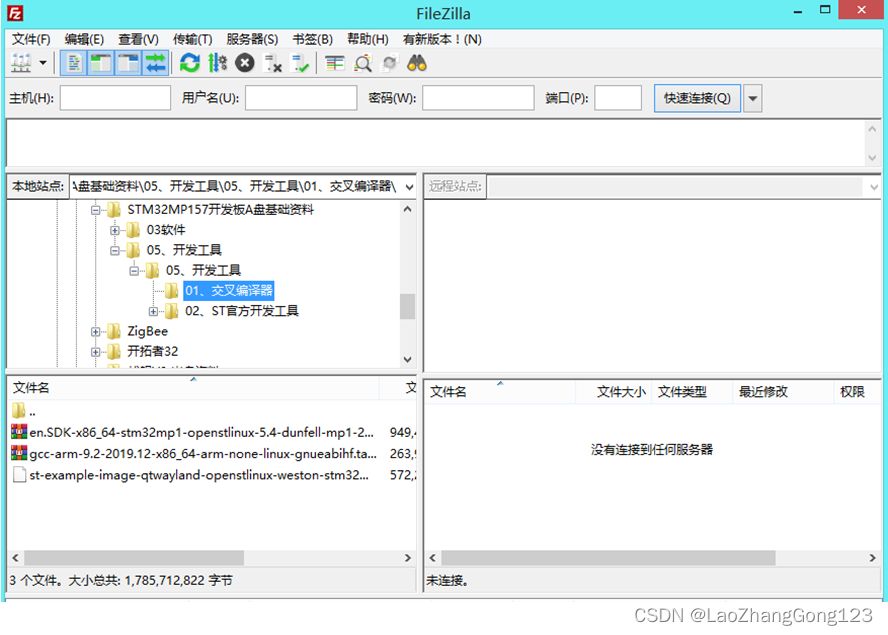This screenshot has height=635, width=888.
Task: Open the 帮助(H) menu
Action: 368,39
